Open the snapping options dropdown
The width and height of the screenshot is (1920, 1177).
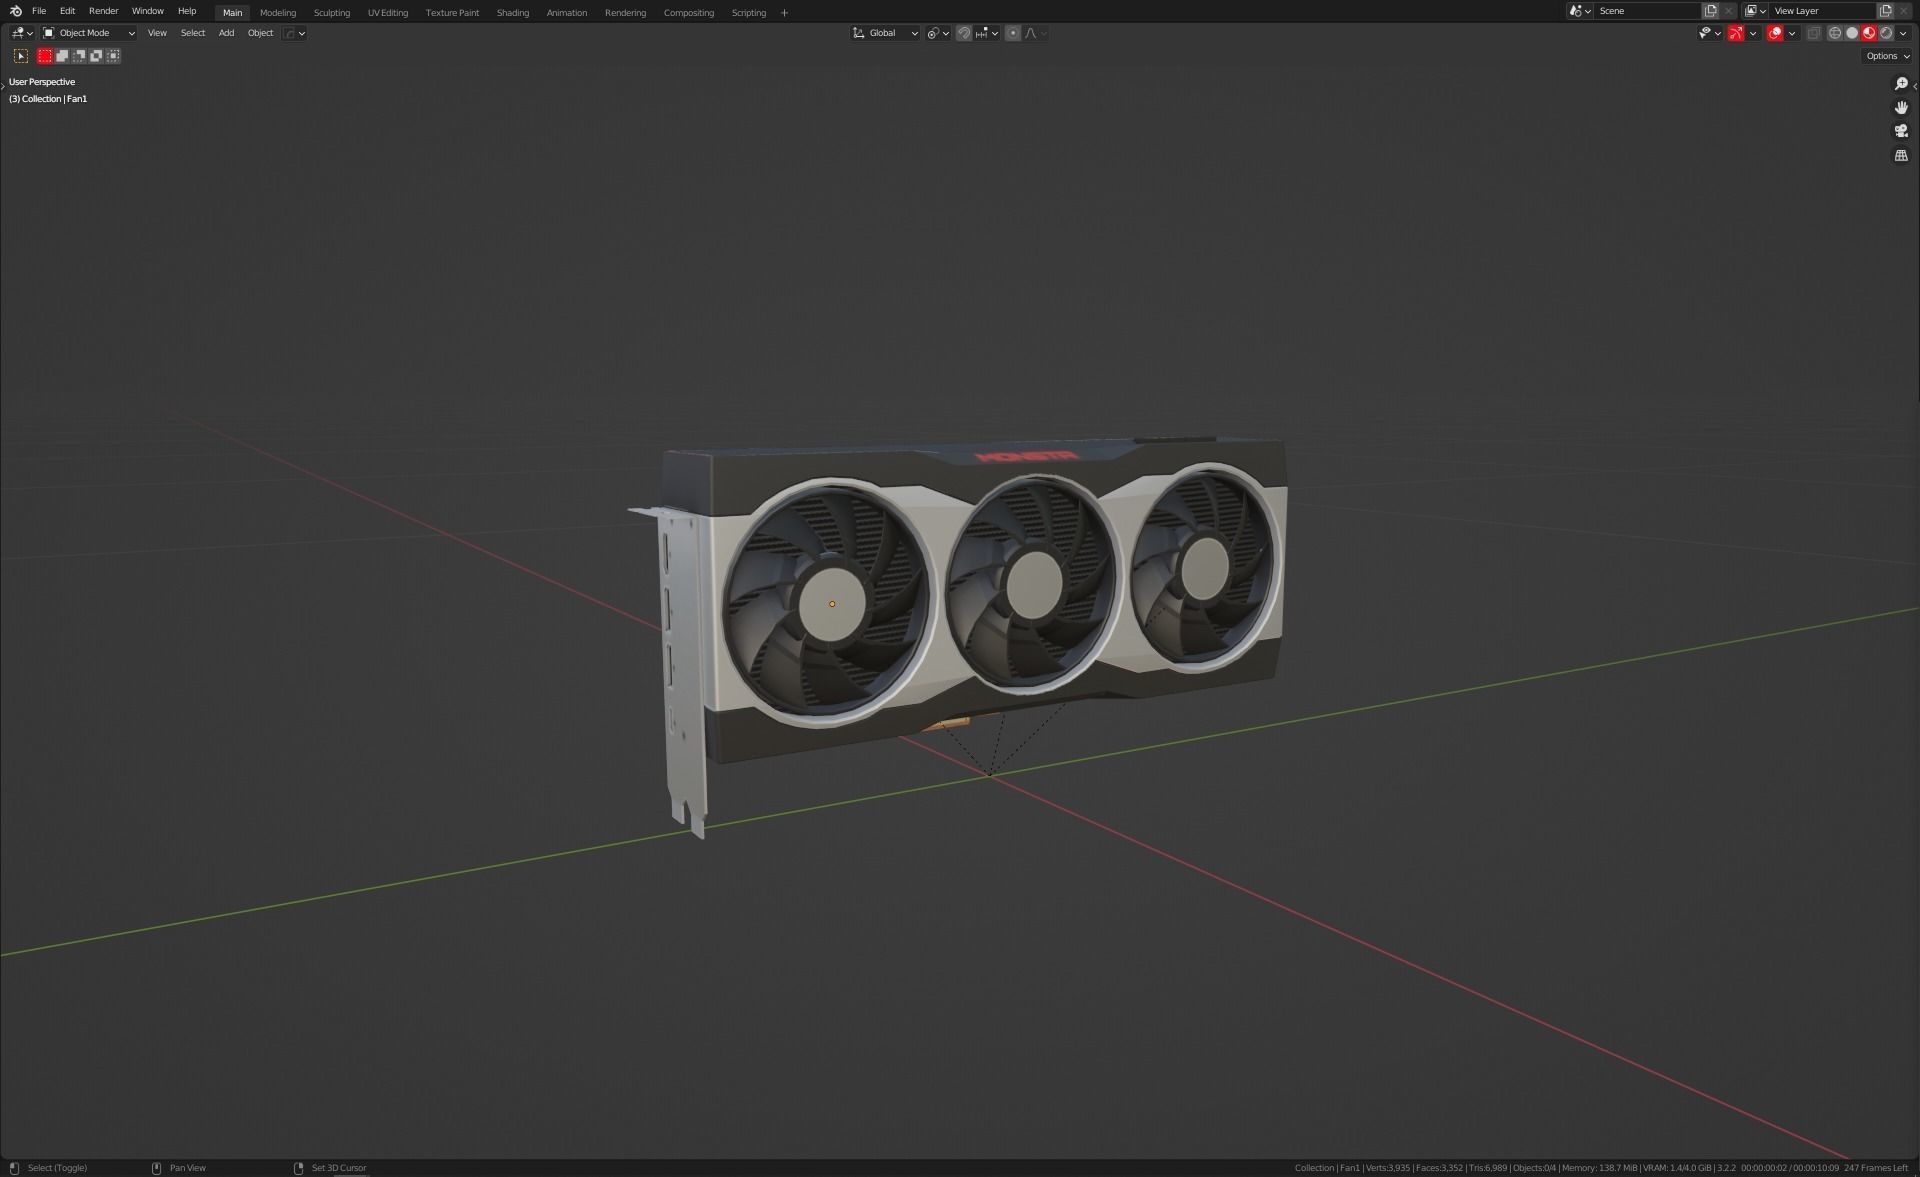tap(987, 33)
